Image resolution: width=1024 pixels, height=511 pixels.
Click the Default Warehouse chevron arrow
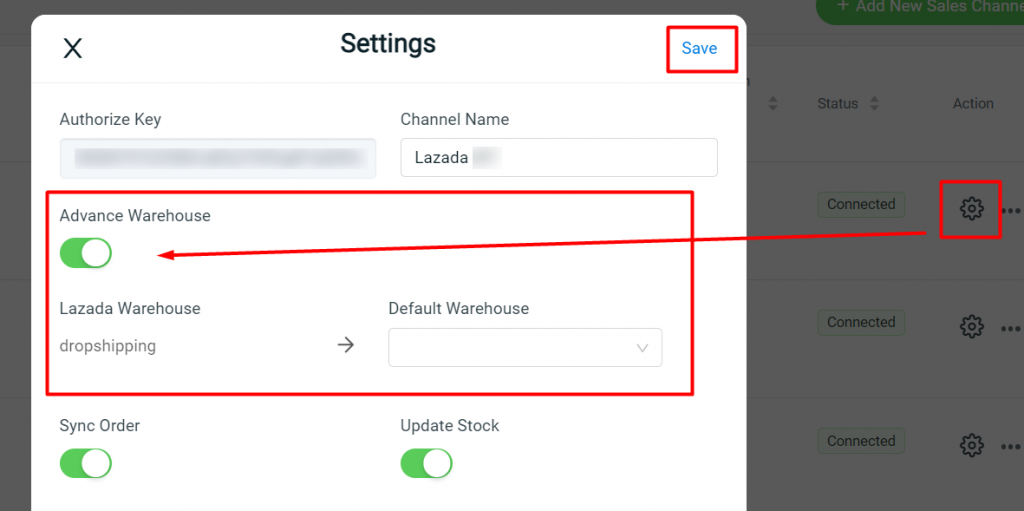point(642,348)
